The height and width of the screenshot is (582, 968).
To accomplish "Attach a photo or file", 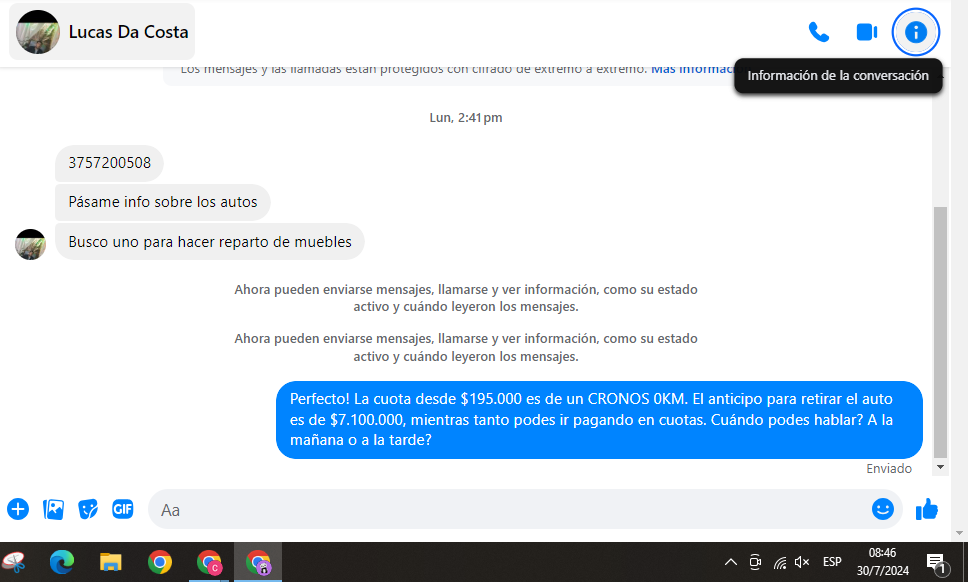I will (53, 509).
